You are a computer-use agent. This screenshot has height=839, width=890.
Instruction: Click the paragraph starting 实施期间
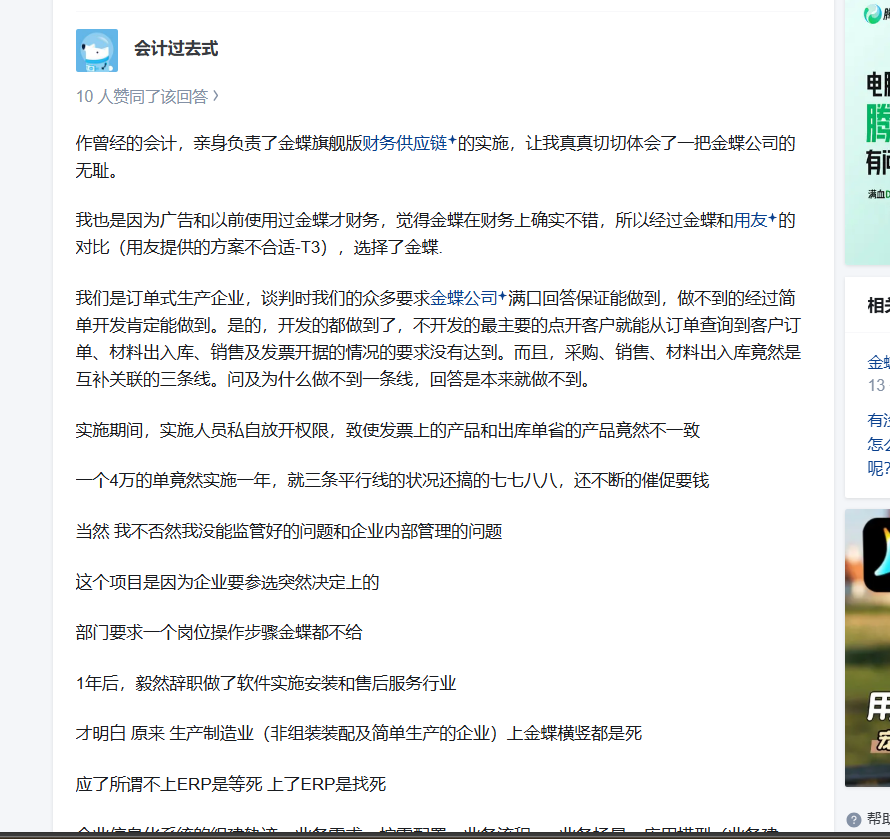pos(388,430)
